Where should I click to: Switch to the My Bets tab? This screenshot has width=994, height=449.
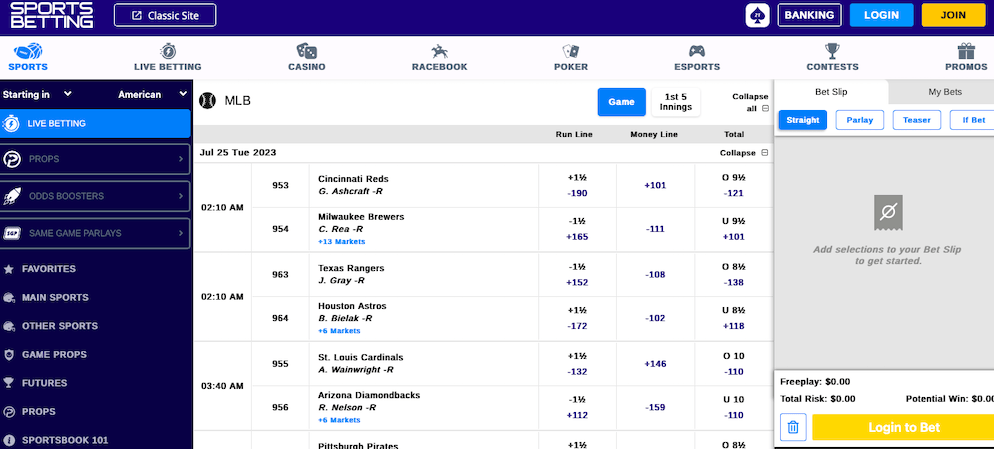point(945,92)
